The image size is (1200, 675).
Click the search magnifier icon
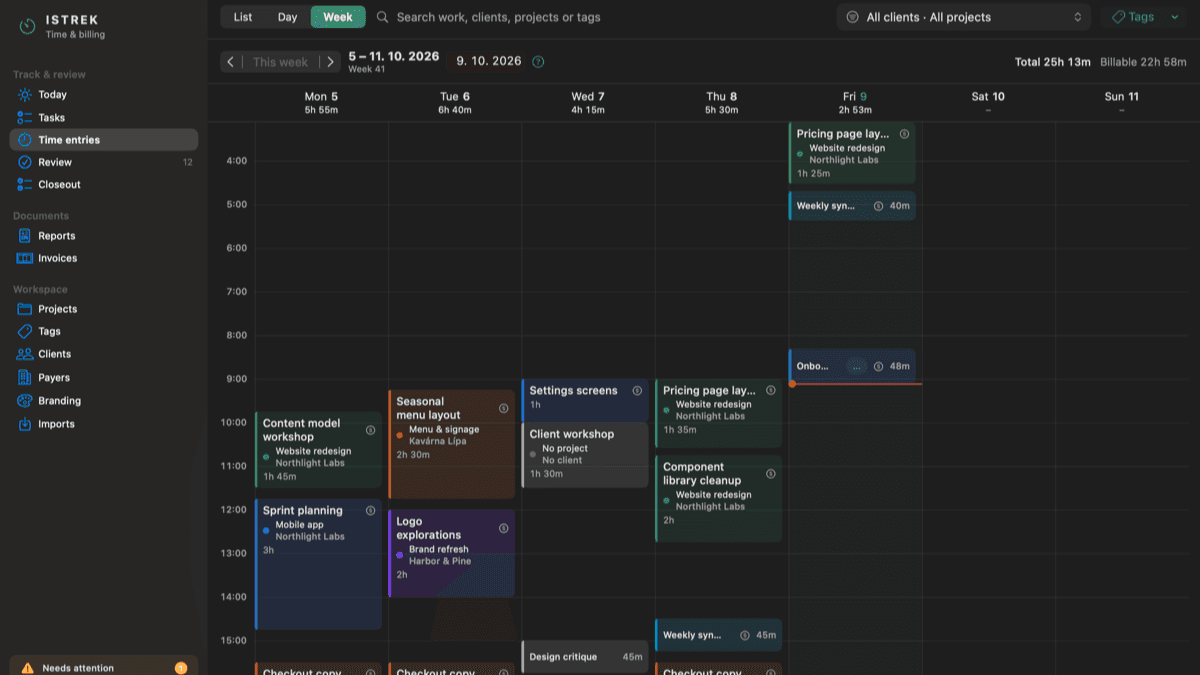pyautogui.click(x=382, y=17)
